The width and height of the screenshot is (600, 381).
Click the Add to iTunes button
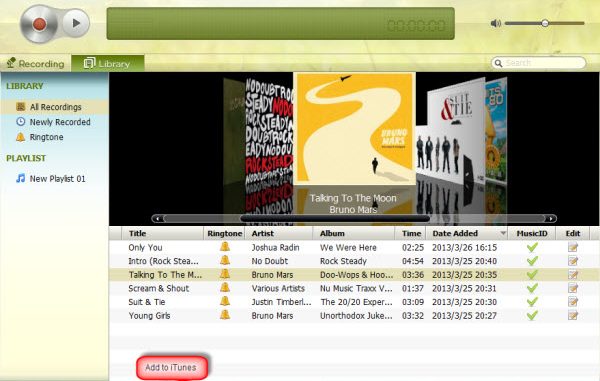[x=171, y=367]
